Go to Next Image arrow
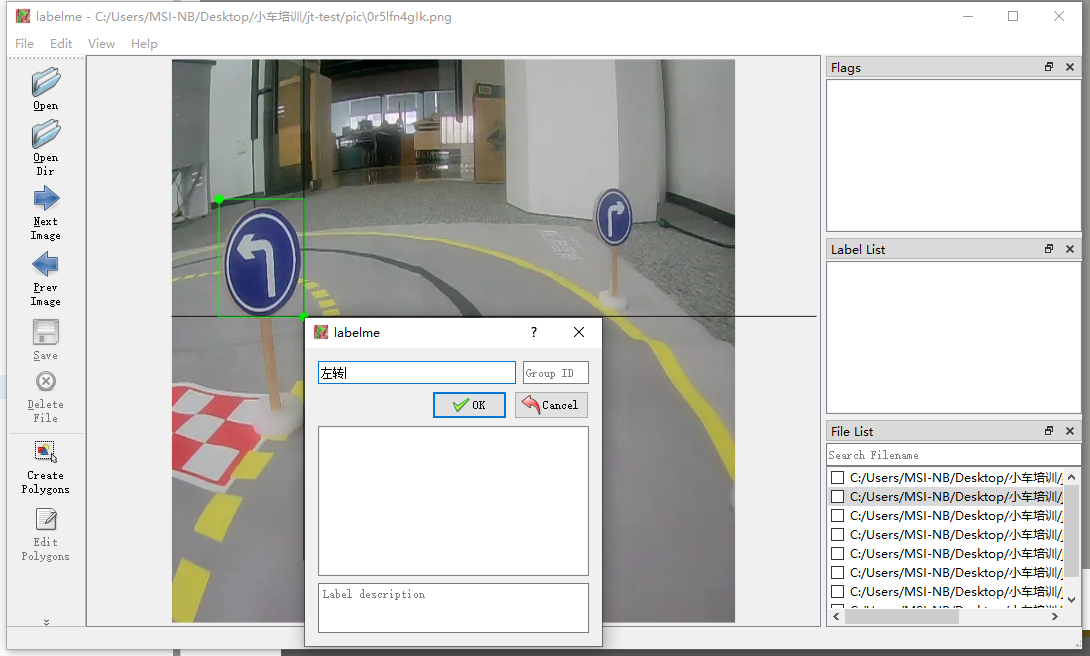The height and width of the screenshot is (656, 1090). pyautogui.click(x=45, y=198)
